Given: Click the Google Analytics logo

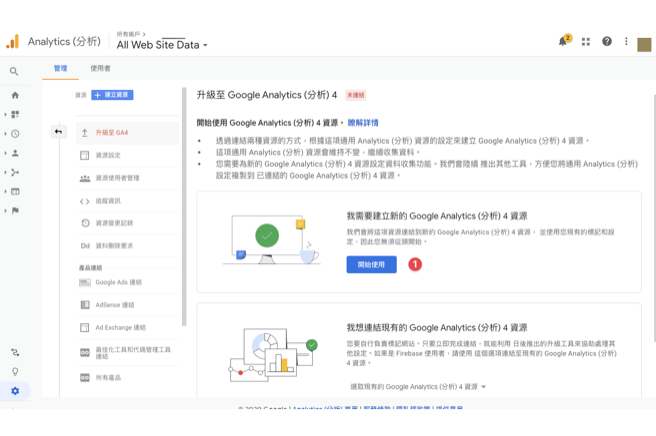Looking at the screenshot, I should 13,41.
